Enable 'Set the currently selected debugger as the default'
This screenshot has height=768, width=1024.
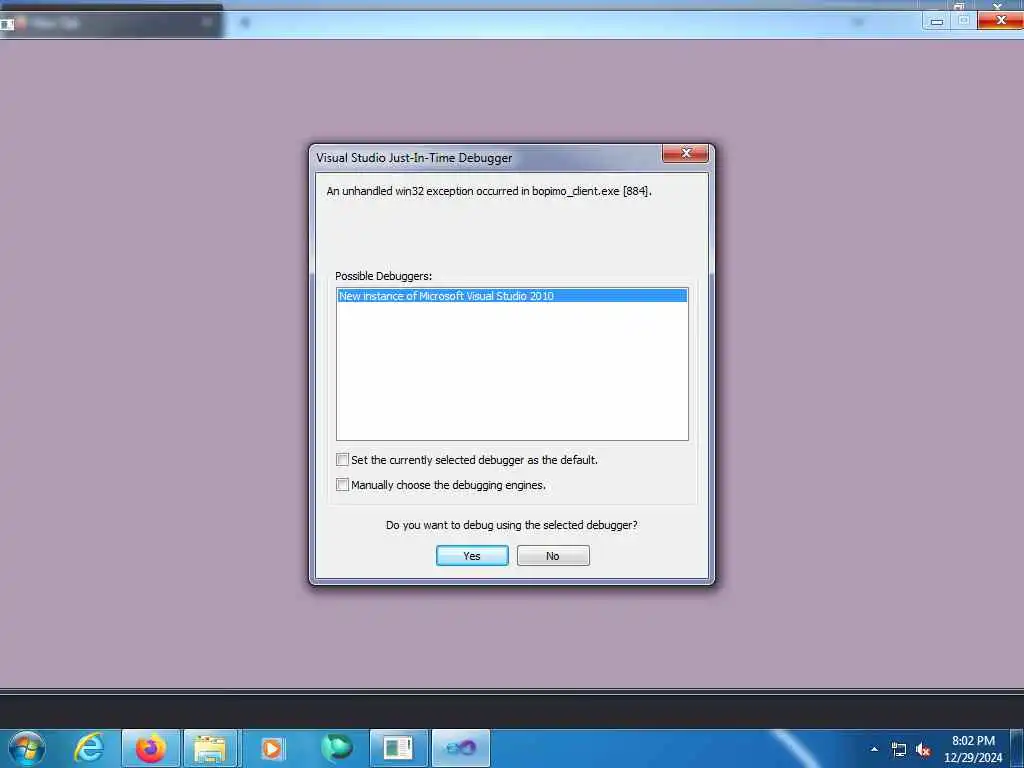pyautogui.click(x=342, y=460)
